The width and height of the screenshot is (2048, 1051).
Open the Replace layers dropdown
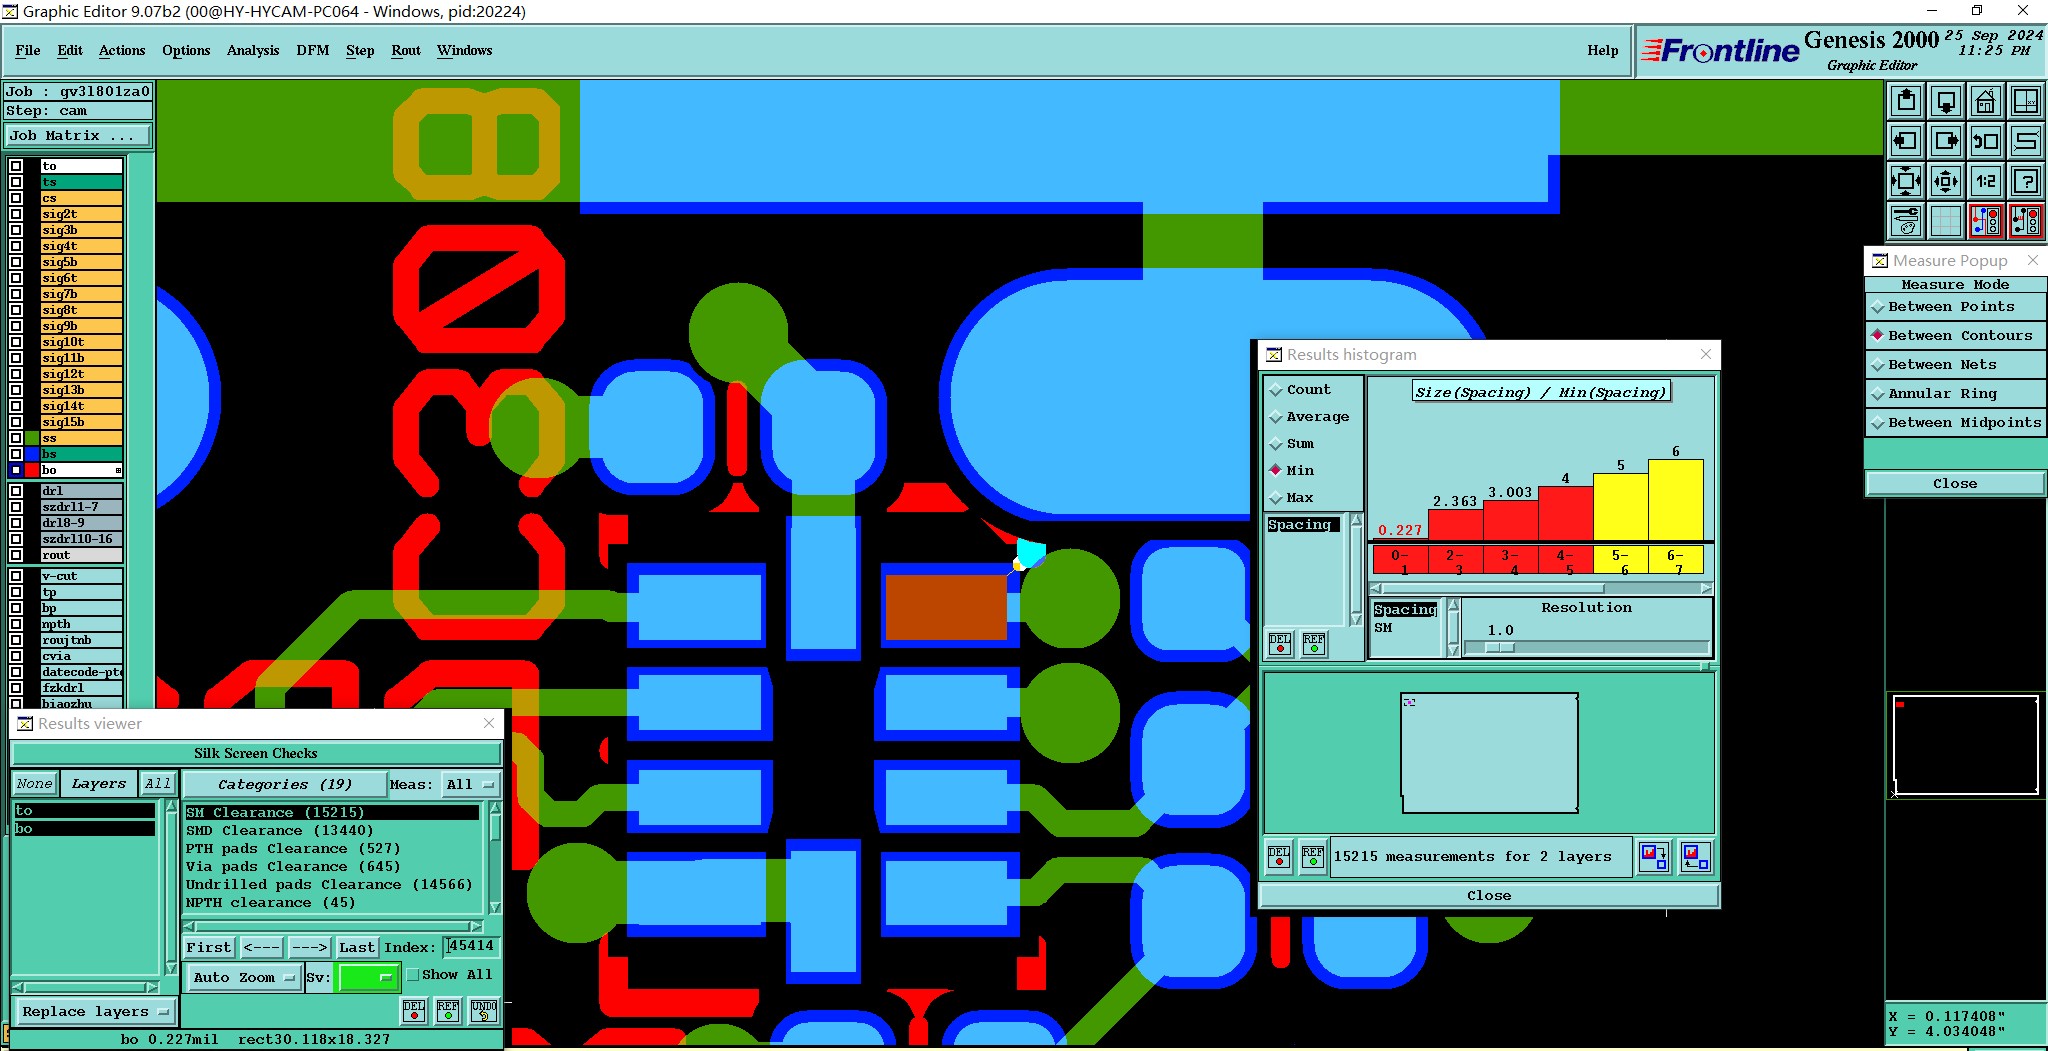tap(94, 1012)
